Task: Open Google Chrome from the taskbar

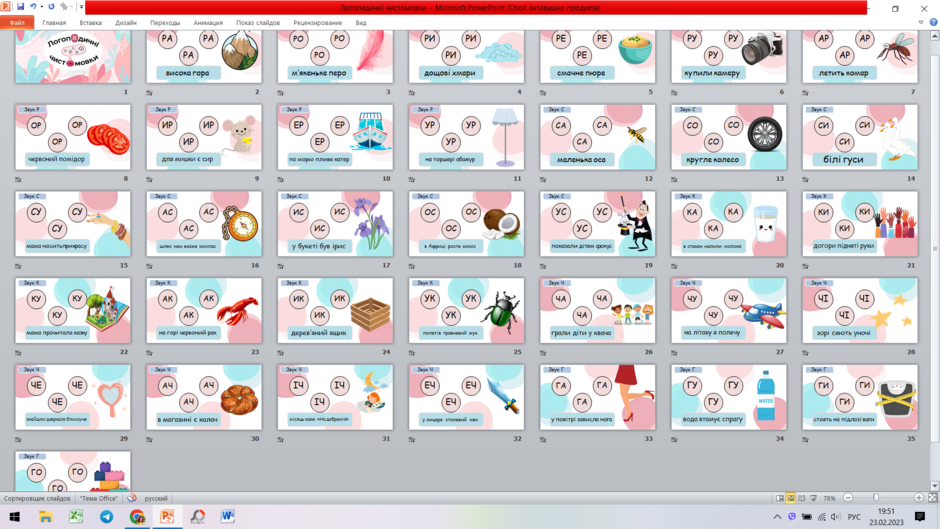Action: [137, 516]
